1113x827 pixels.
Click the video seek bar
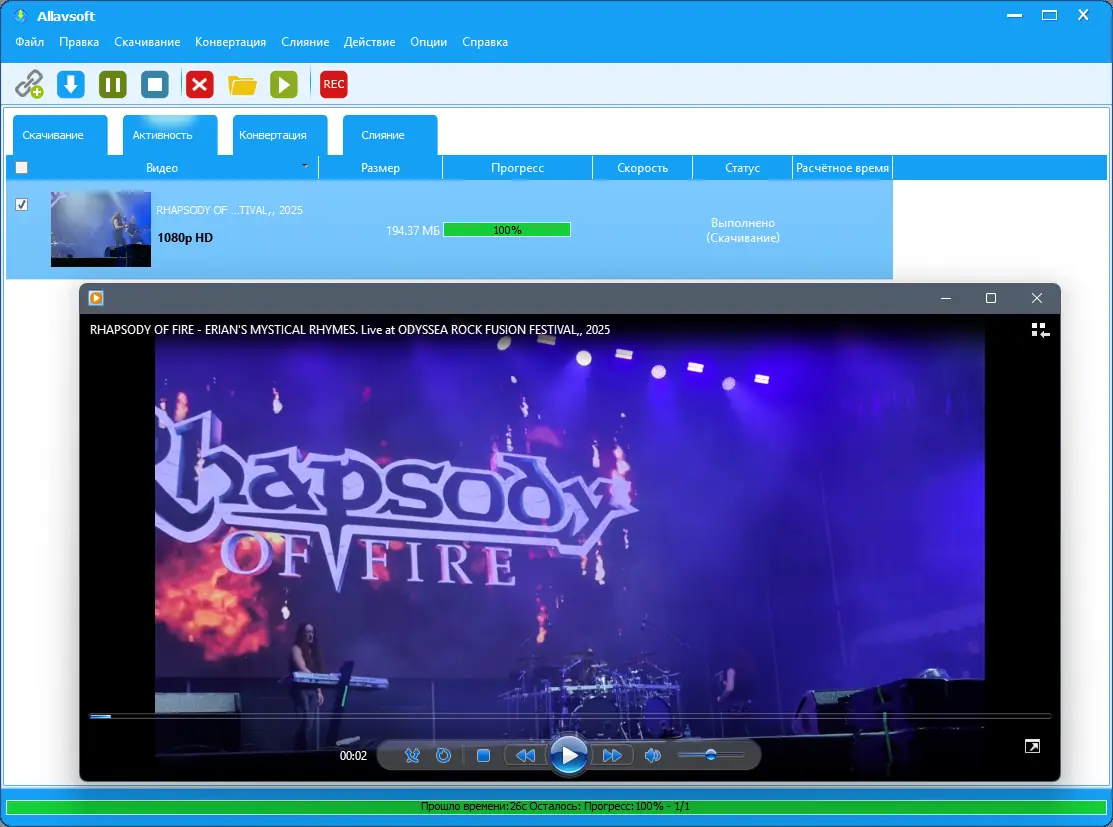point(569,716)
